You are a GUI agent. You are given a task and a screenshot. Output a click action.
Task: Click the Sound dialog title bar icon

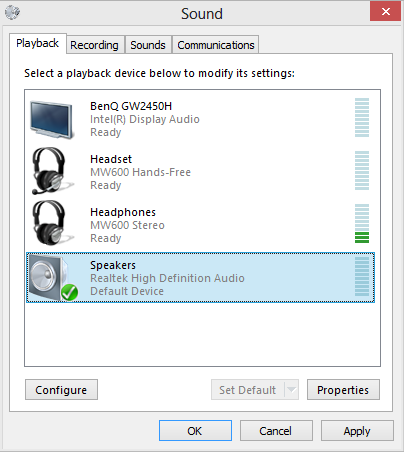pos(12,13)
